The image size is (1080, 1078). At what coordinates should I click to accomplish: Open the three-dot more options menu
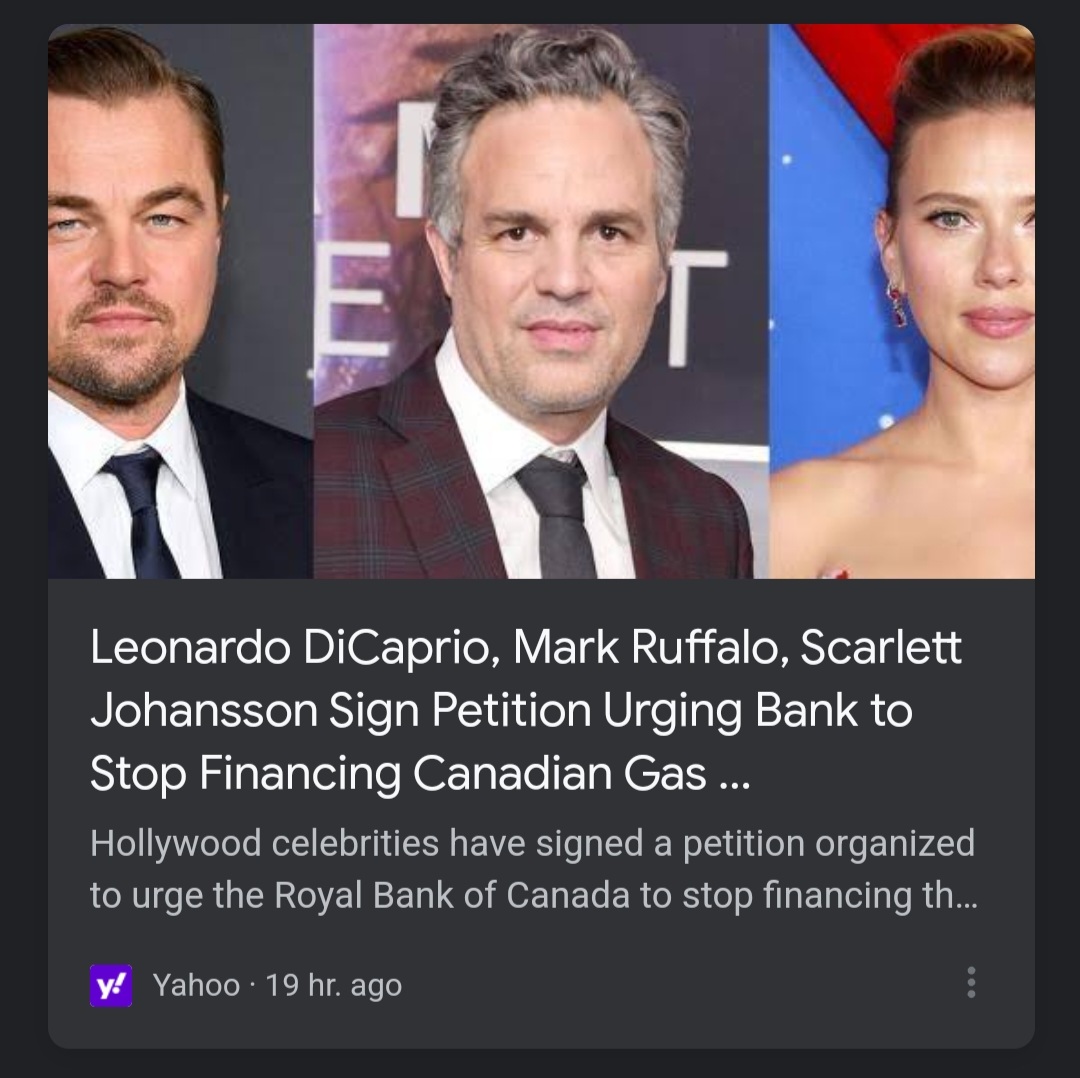click(x=971, y=982)
